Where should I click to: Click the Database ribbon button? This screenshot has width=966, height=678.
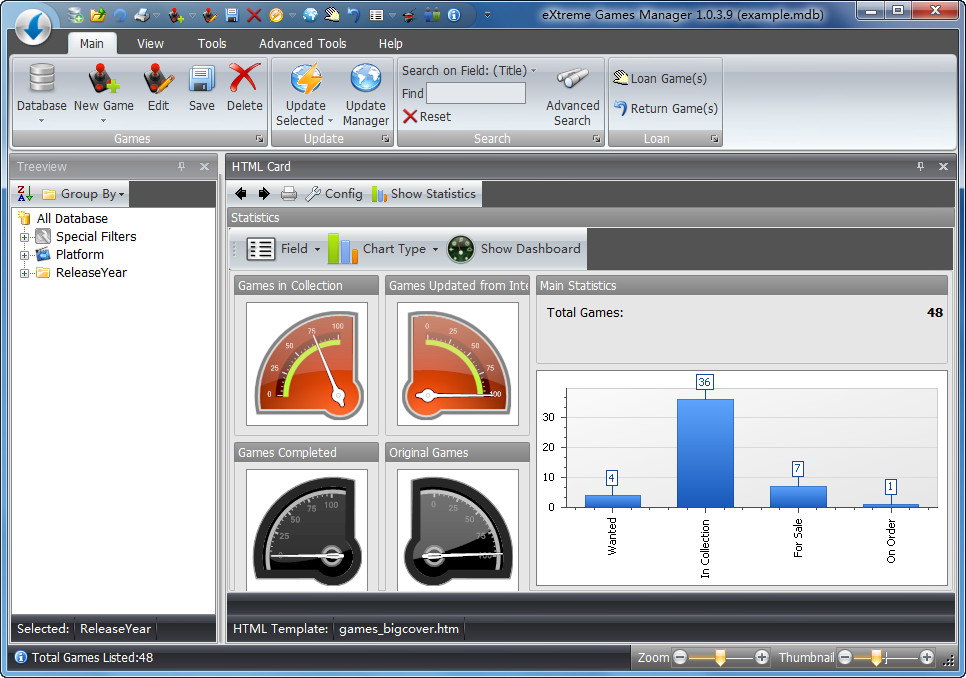[x=41, y=93]
